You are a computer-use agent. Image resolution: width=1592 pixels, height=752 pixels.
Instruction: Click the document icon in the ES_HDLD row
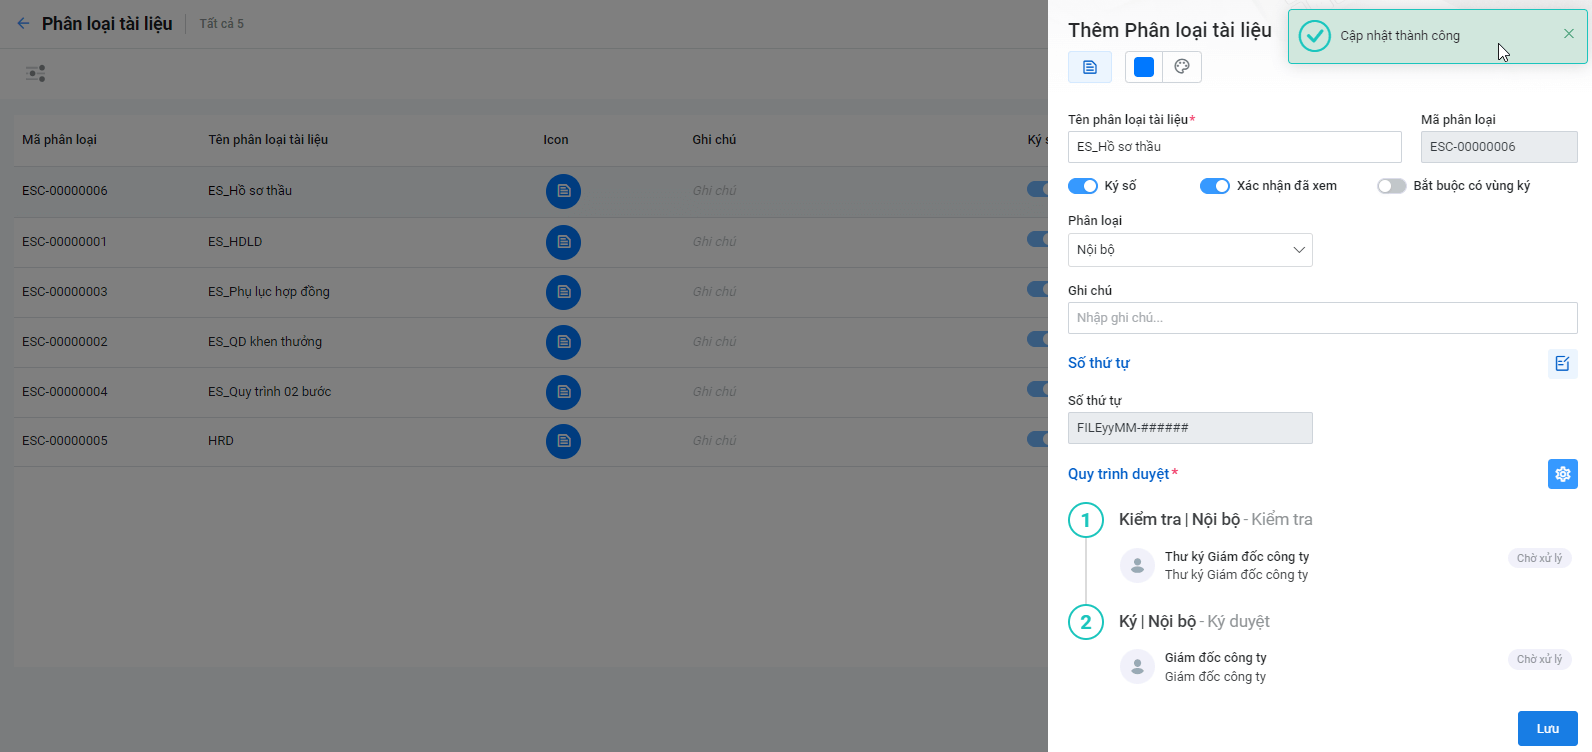coord(563,242)
